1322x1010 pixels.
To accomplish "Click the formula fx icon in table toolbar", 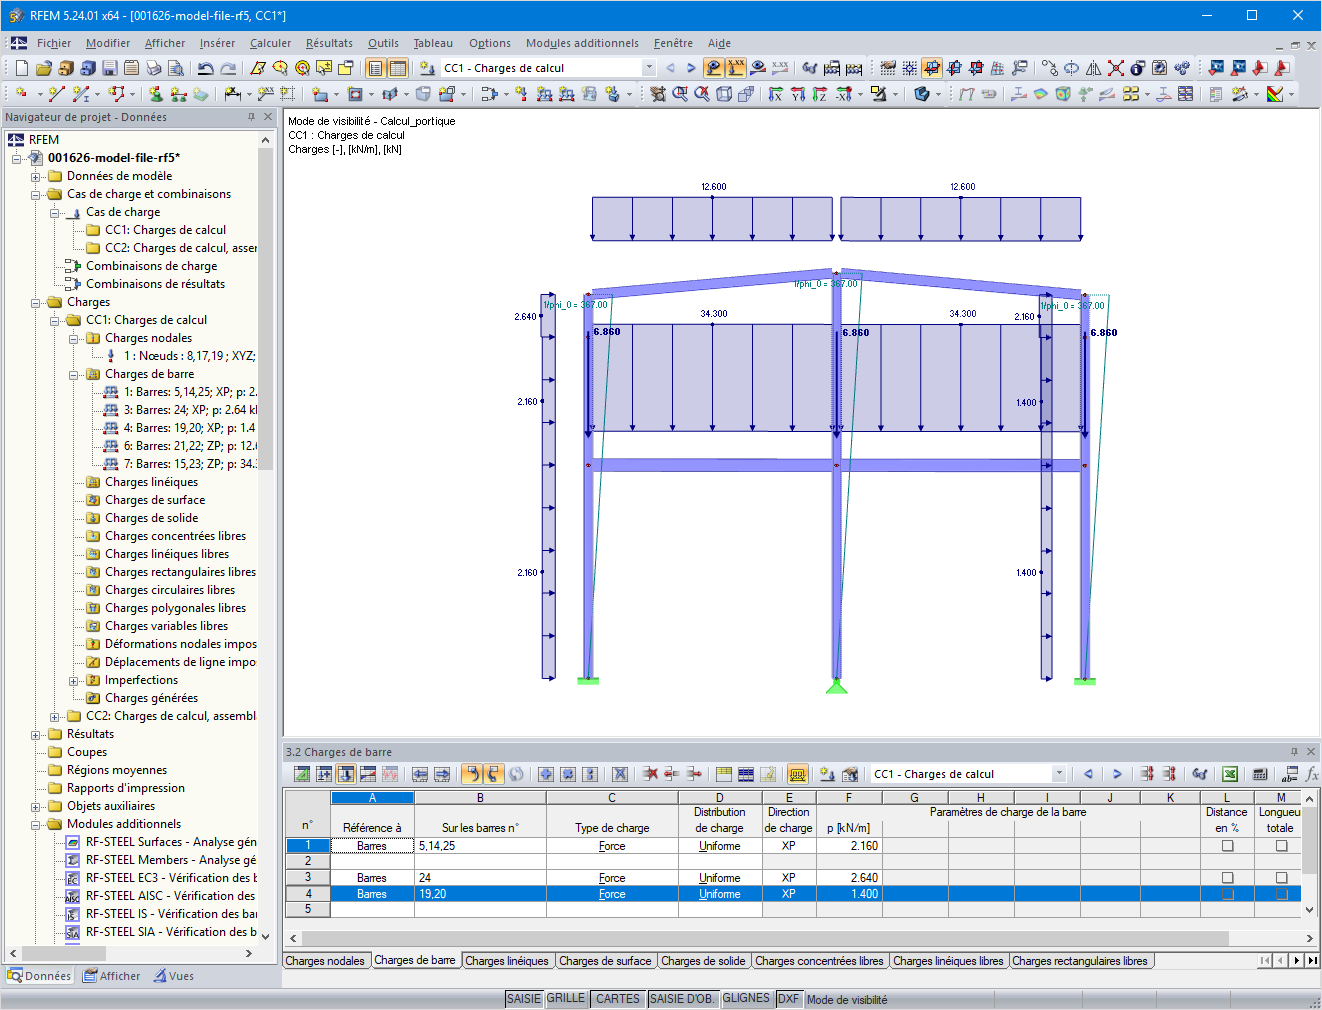I will pyautogui.click(x=1312, y=774).
